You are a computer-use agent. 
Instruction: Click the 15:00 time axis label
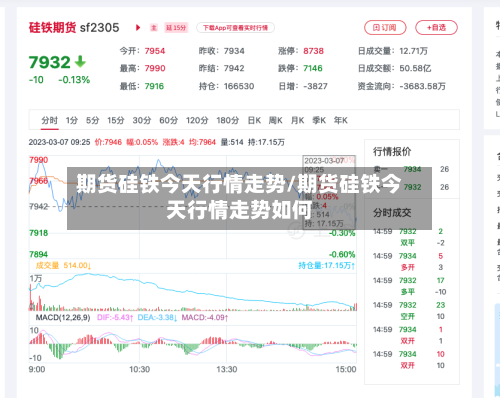[346, 369]
